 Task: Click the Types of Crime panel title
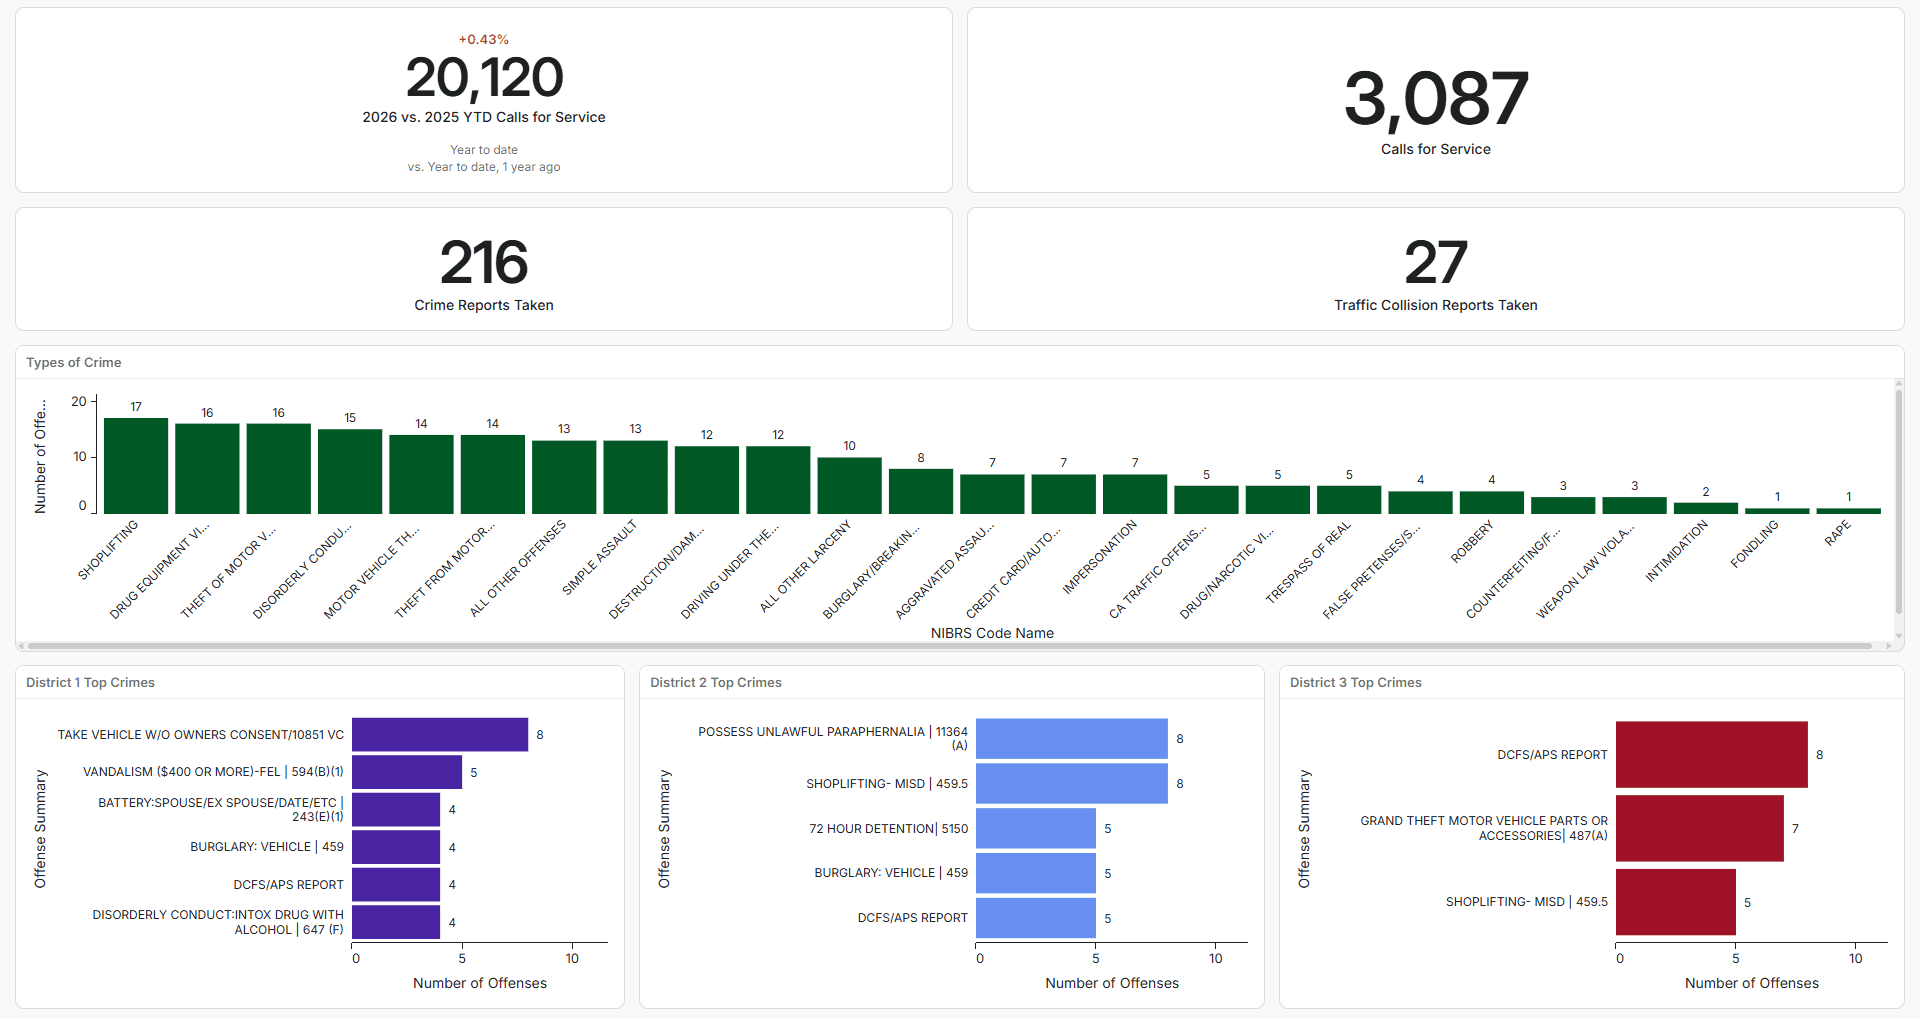pyautogui.click(x=74, y=363)
